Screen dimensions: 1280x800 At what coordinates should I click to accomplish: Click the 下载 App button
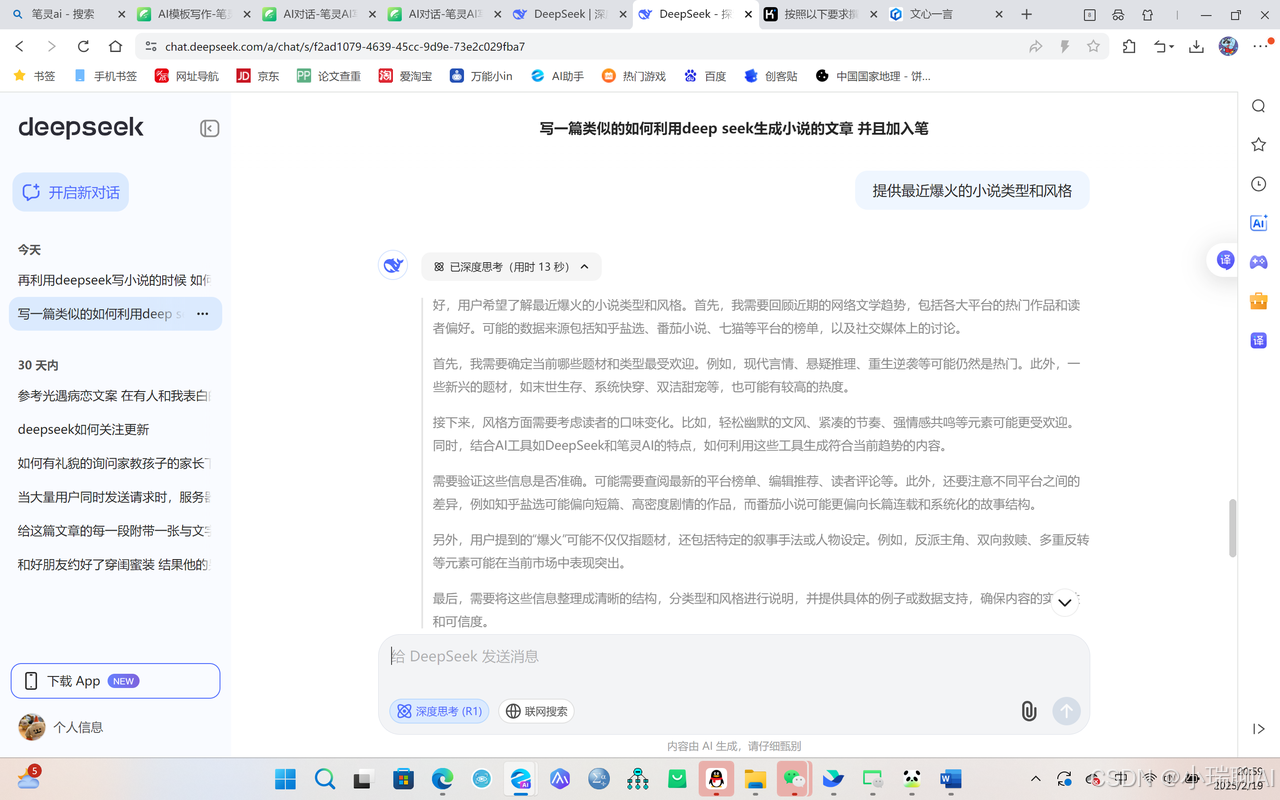point(115,681)
